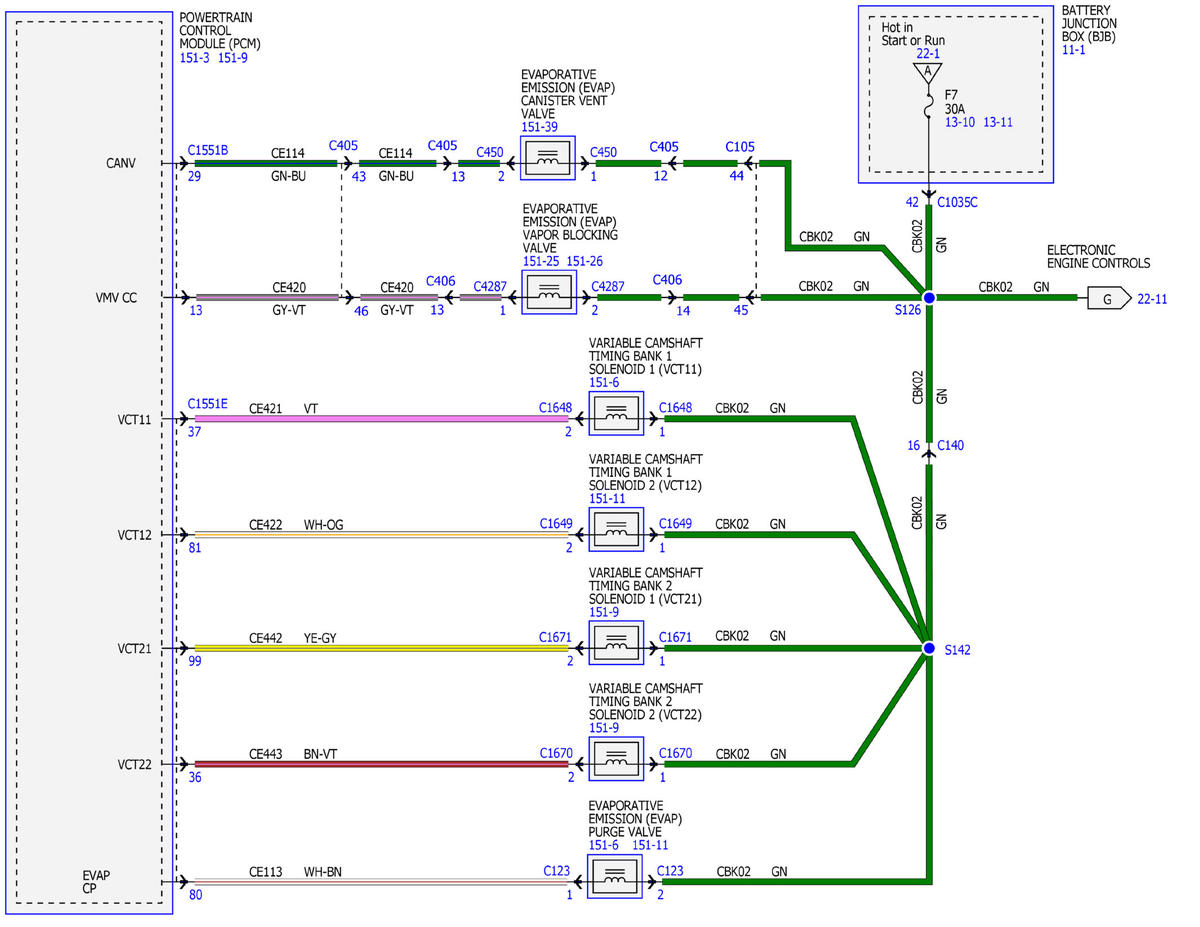Click the C1551B connector label
Viewport: 1200px width, 927px height.
pyautogui.click(x=208, y=150)
